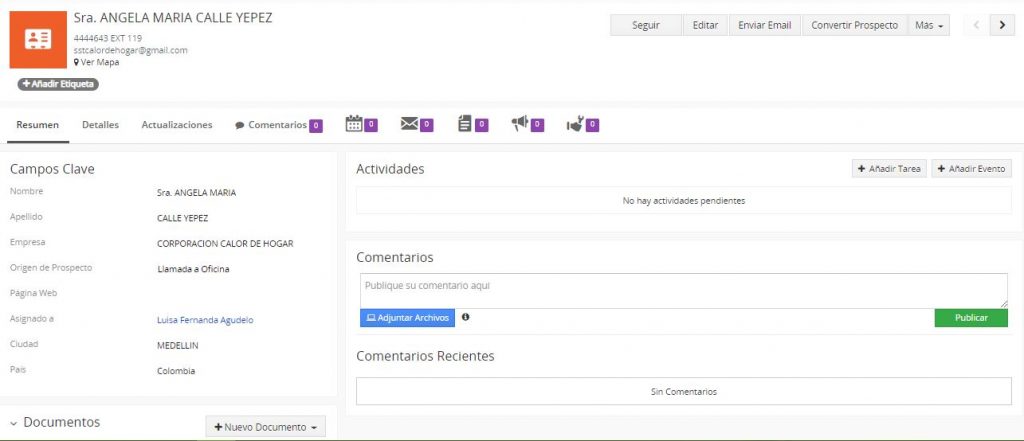Open the Mas dropdown menu
Image resolution: width=1024 pixels, height=441 pixels.
(x=929, y=26)
